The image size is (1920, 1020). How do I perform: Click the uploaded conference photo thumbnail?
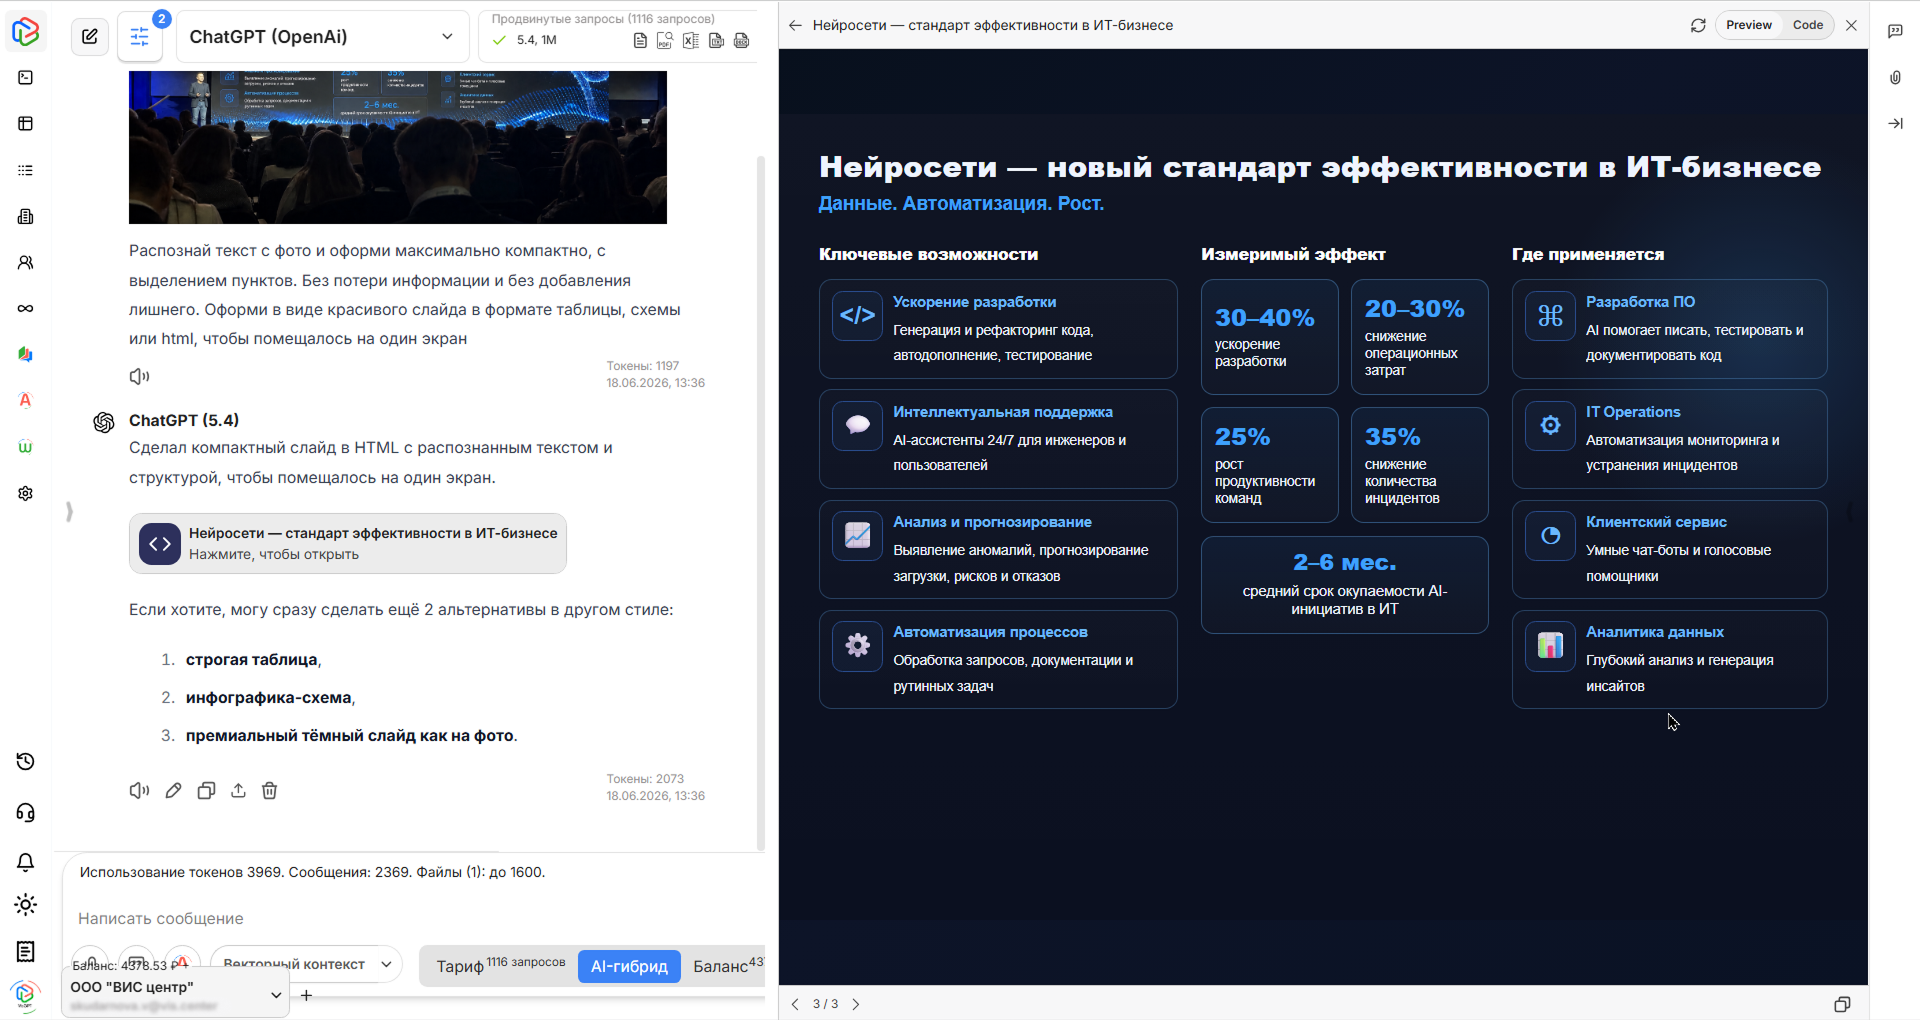(x=398, y=147)
